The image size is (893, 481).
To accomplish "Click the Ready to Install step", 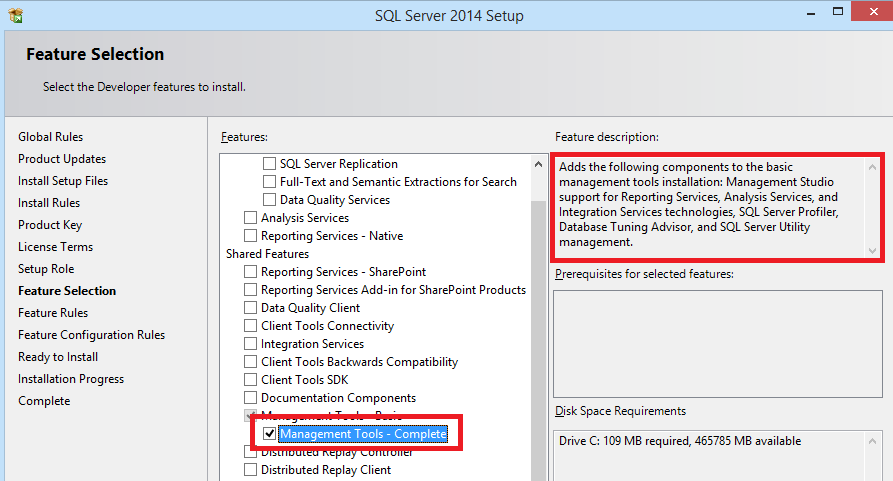I will [58, 357].
